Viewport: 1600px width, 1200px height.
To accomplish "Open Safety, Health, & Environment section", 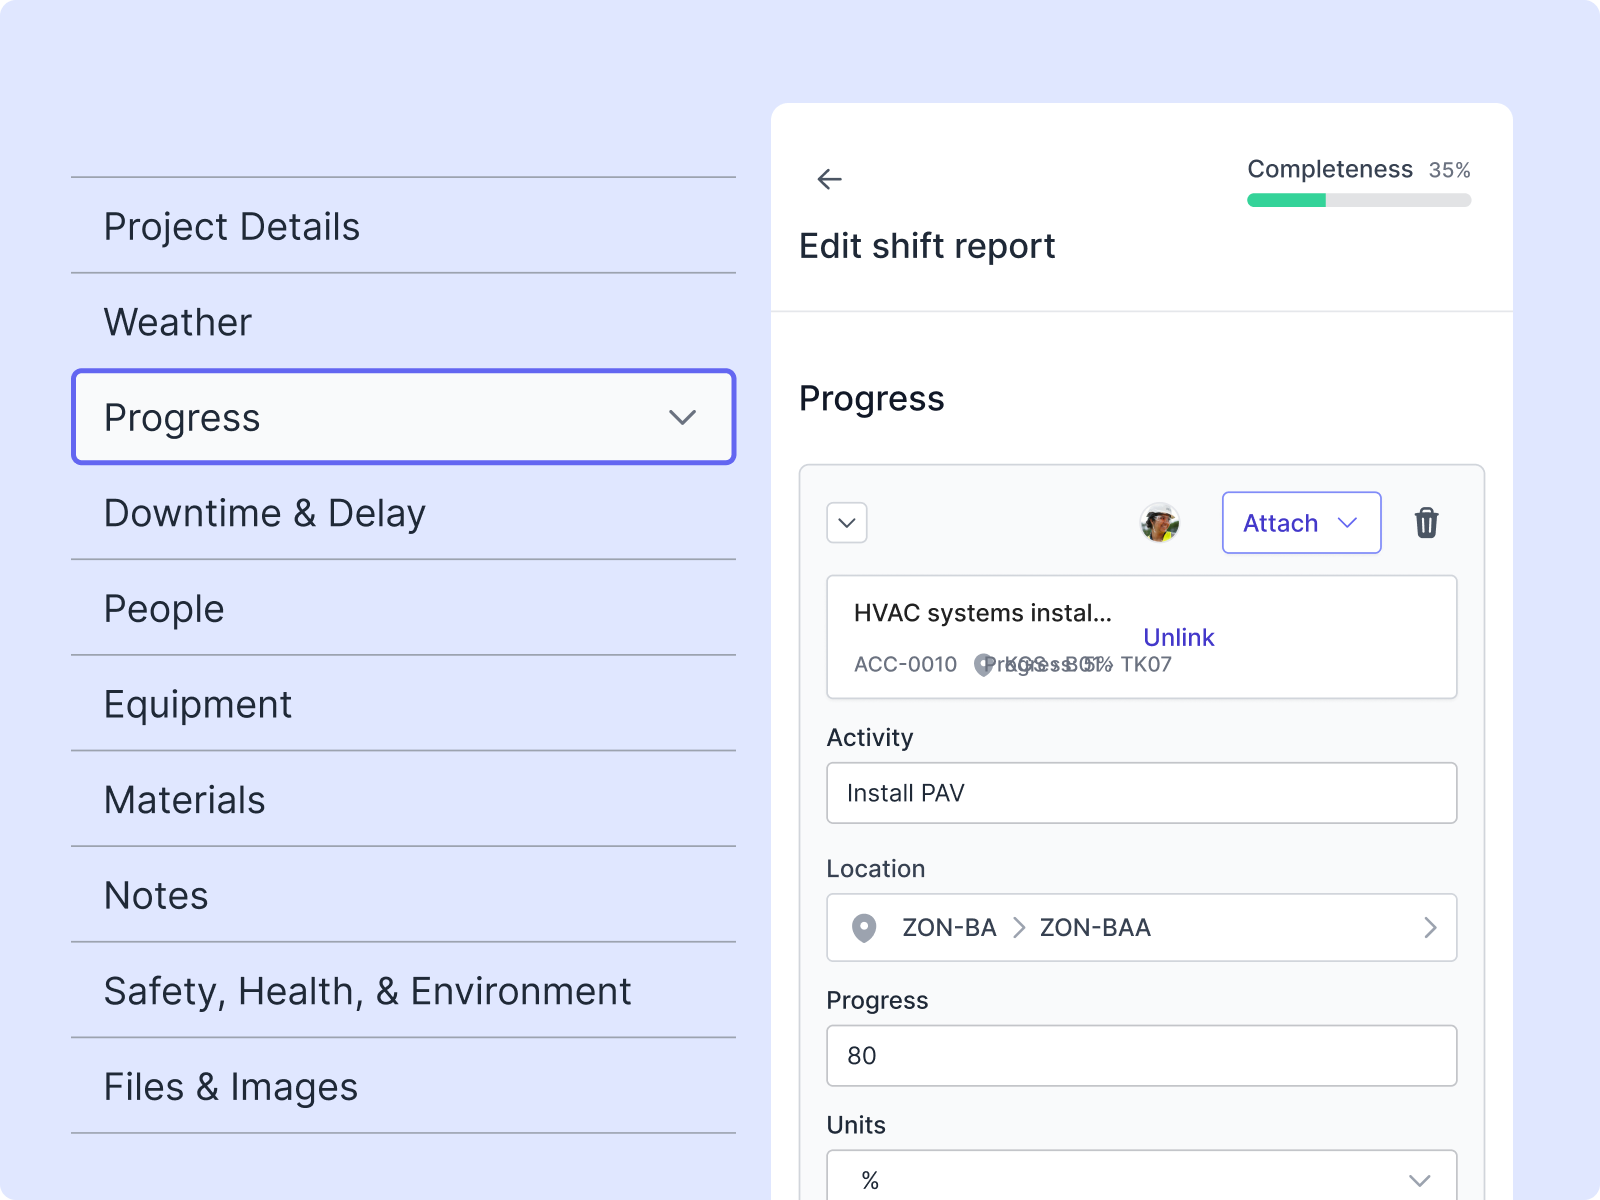I will tap(403, 990).
